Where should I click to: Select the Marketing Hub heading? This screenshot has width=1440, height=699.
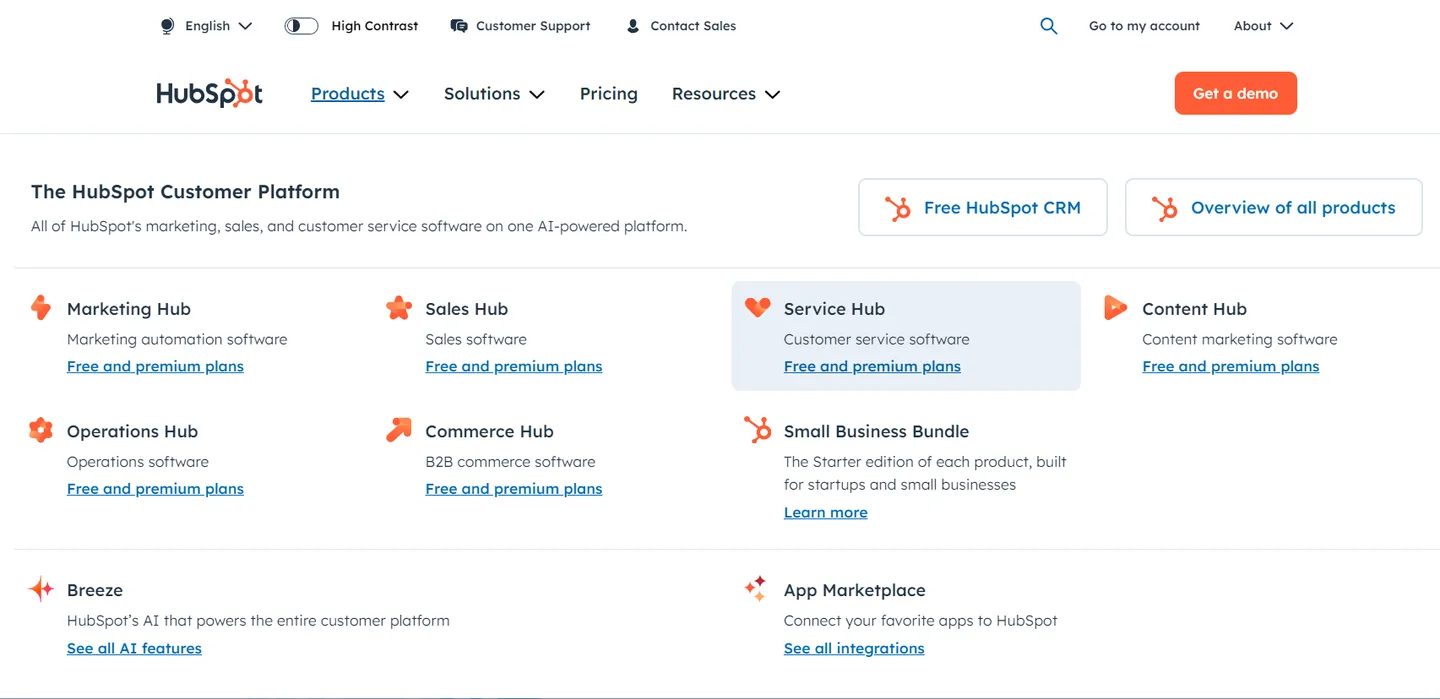click(x=129, y=309)
